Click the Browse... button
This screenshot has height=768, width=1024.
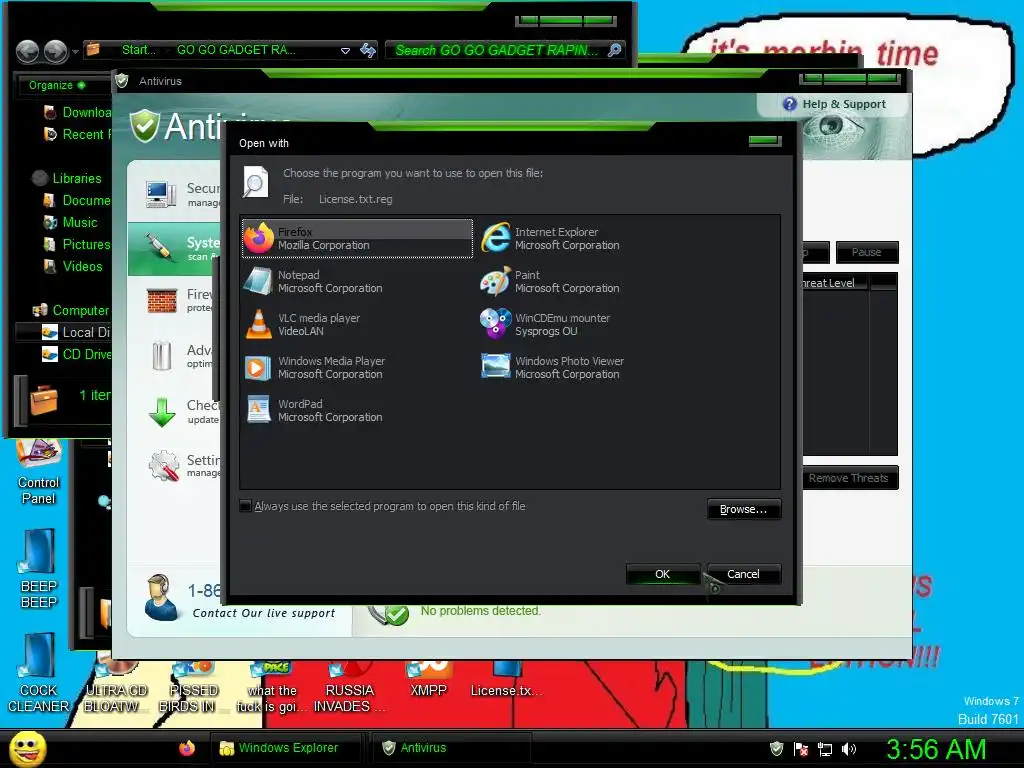744,509
